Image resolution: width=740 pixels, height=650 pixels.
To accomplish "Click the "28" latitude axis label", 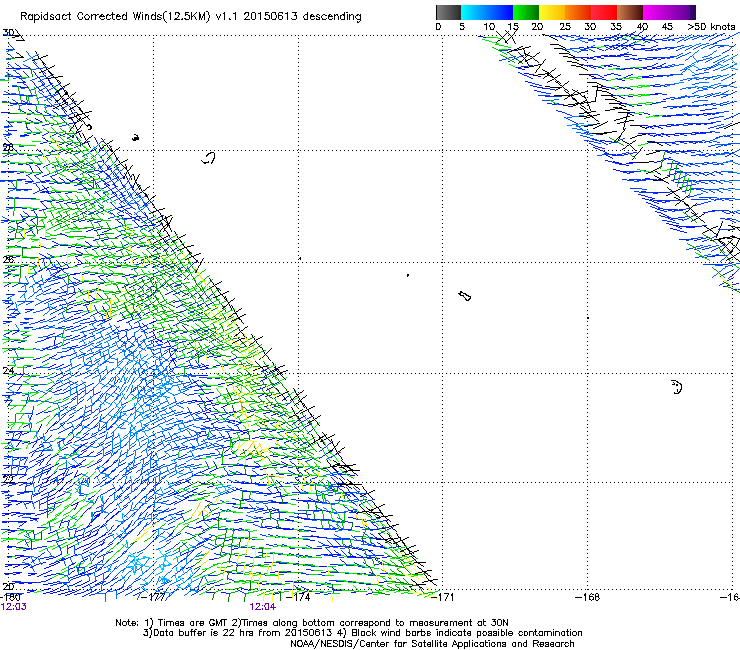I will pyautogui.click(x=8, y=147).
